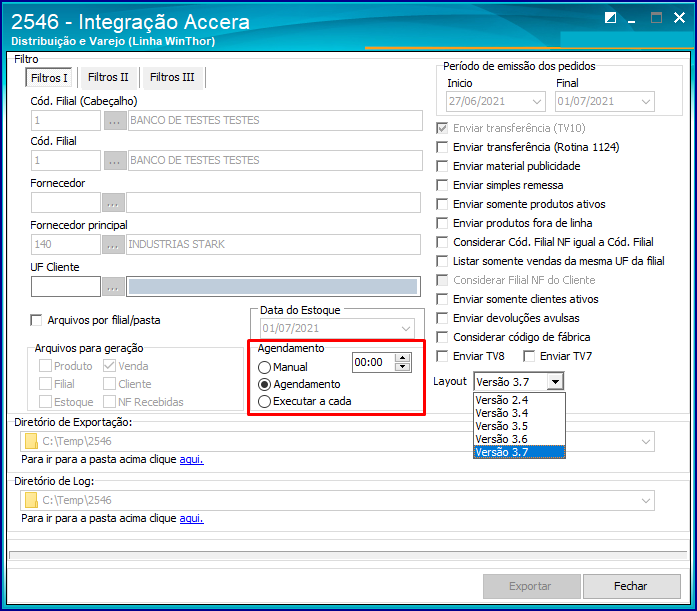Choose Versão 3.6 from Layout list

click(519, 439)
